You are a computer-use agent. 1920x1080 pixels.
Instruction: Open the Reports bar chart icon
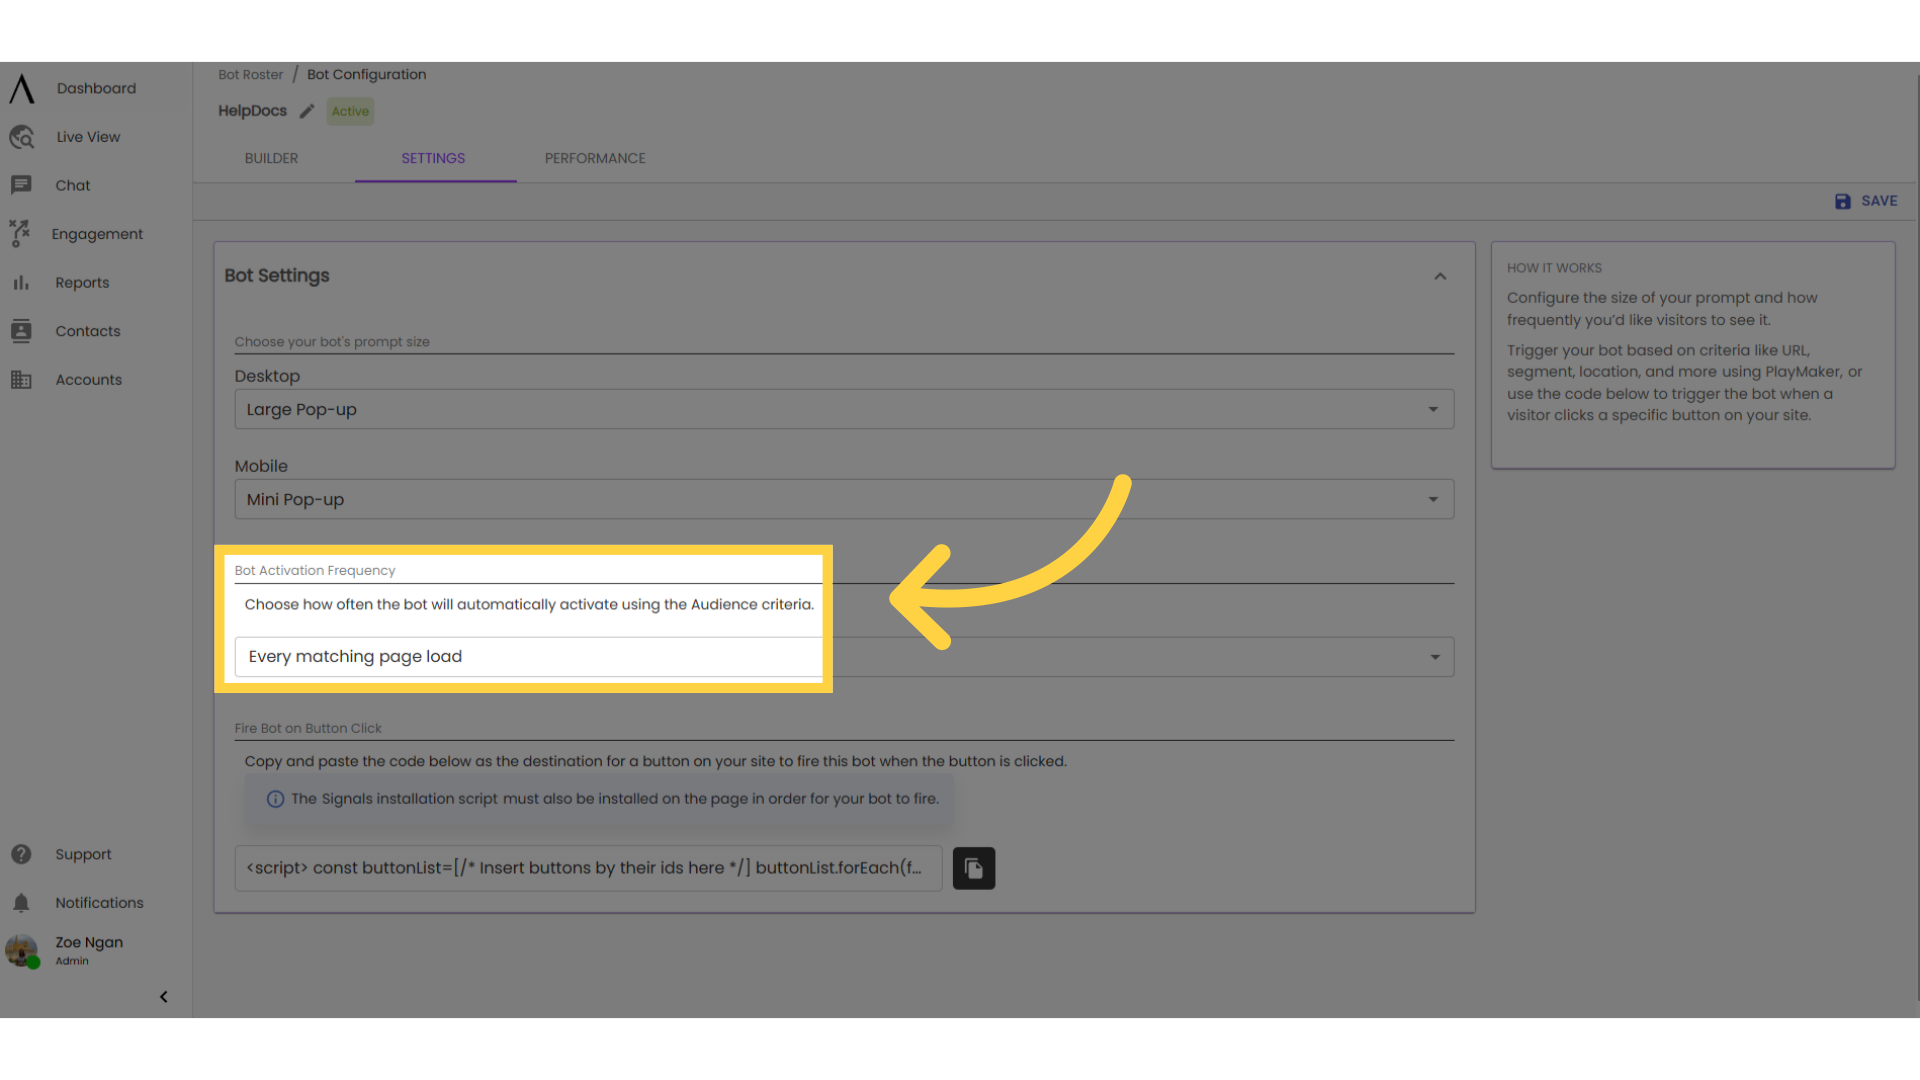pos(21,283)
